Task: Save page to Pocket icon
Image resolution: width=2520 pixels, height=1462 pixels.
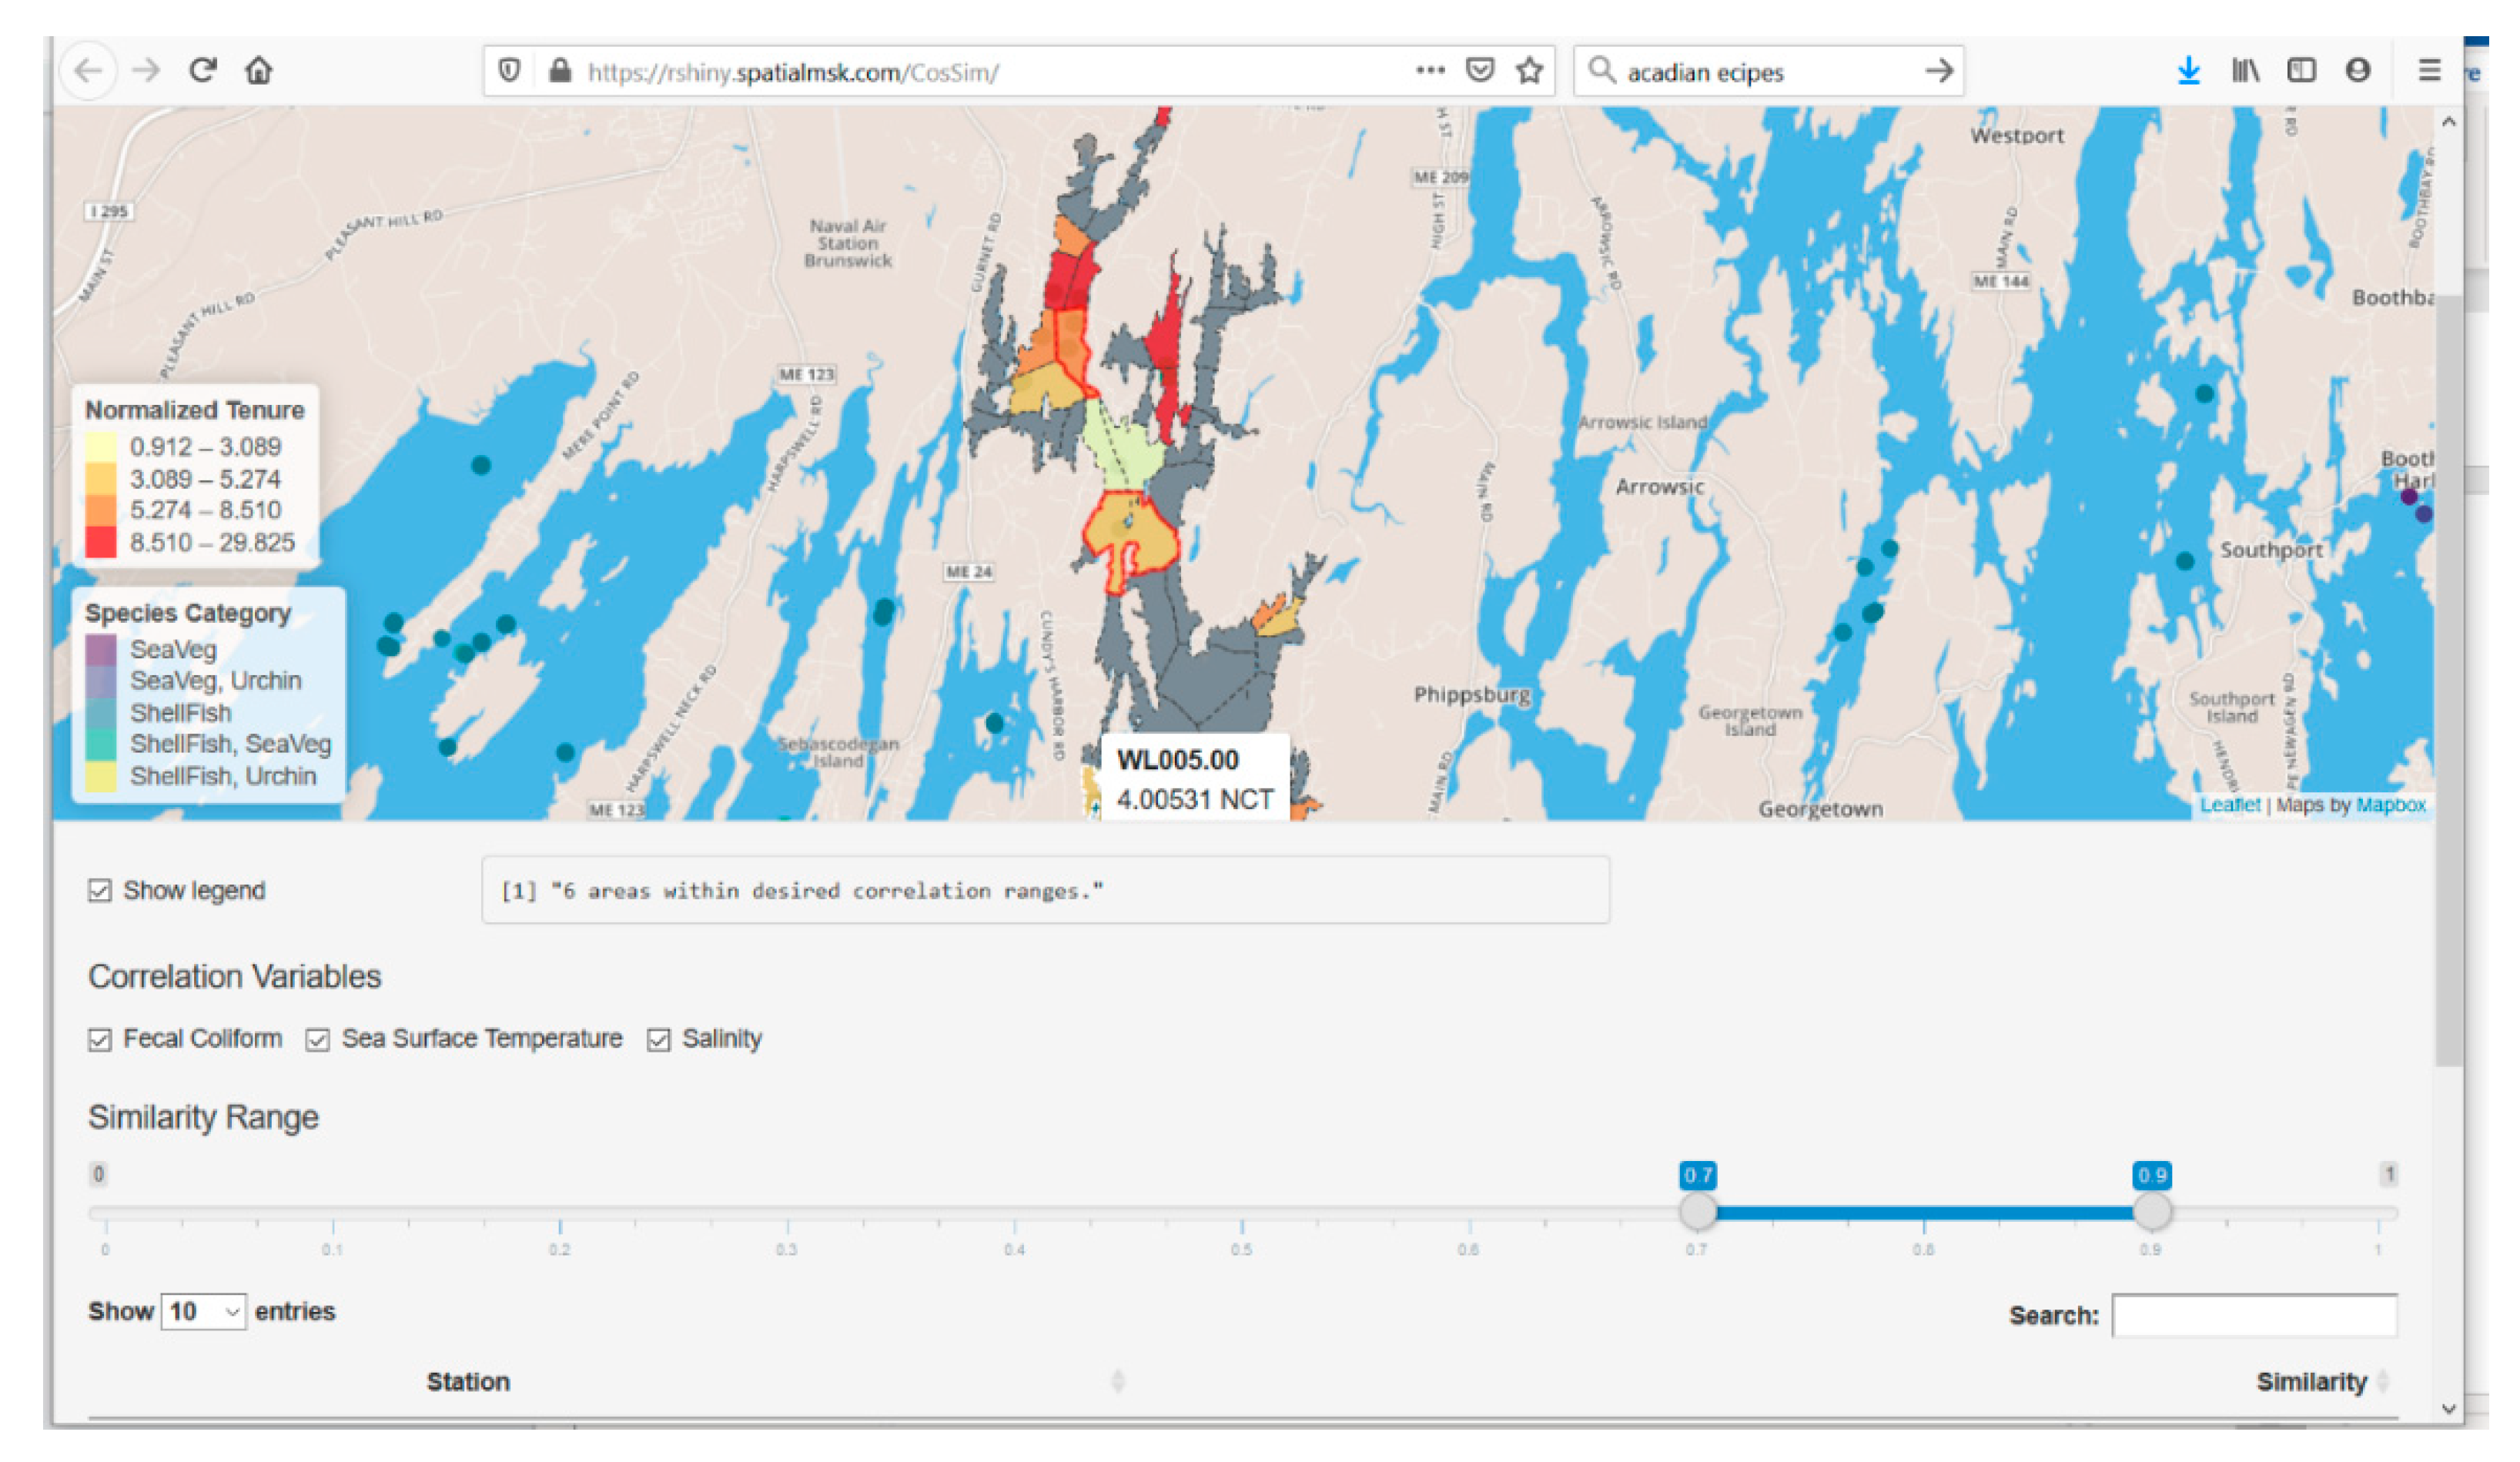Action: (x=1479, y=71)
